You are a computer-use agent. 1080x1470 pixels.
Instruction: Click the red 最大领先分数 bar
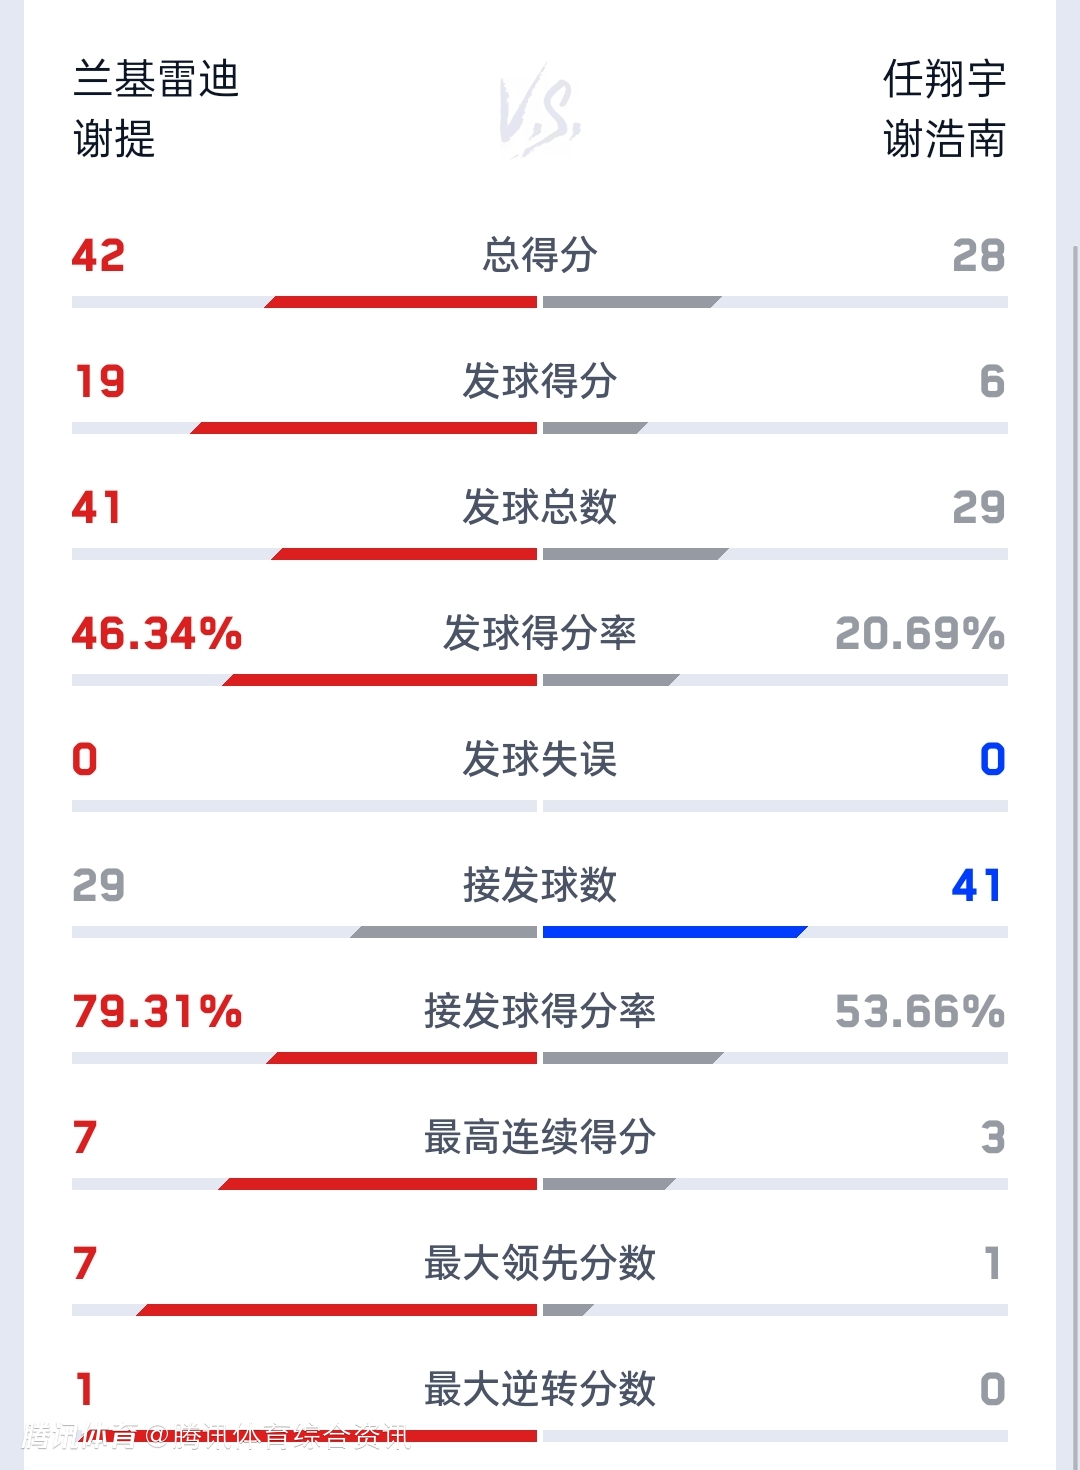(338, 1310)
